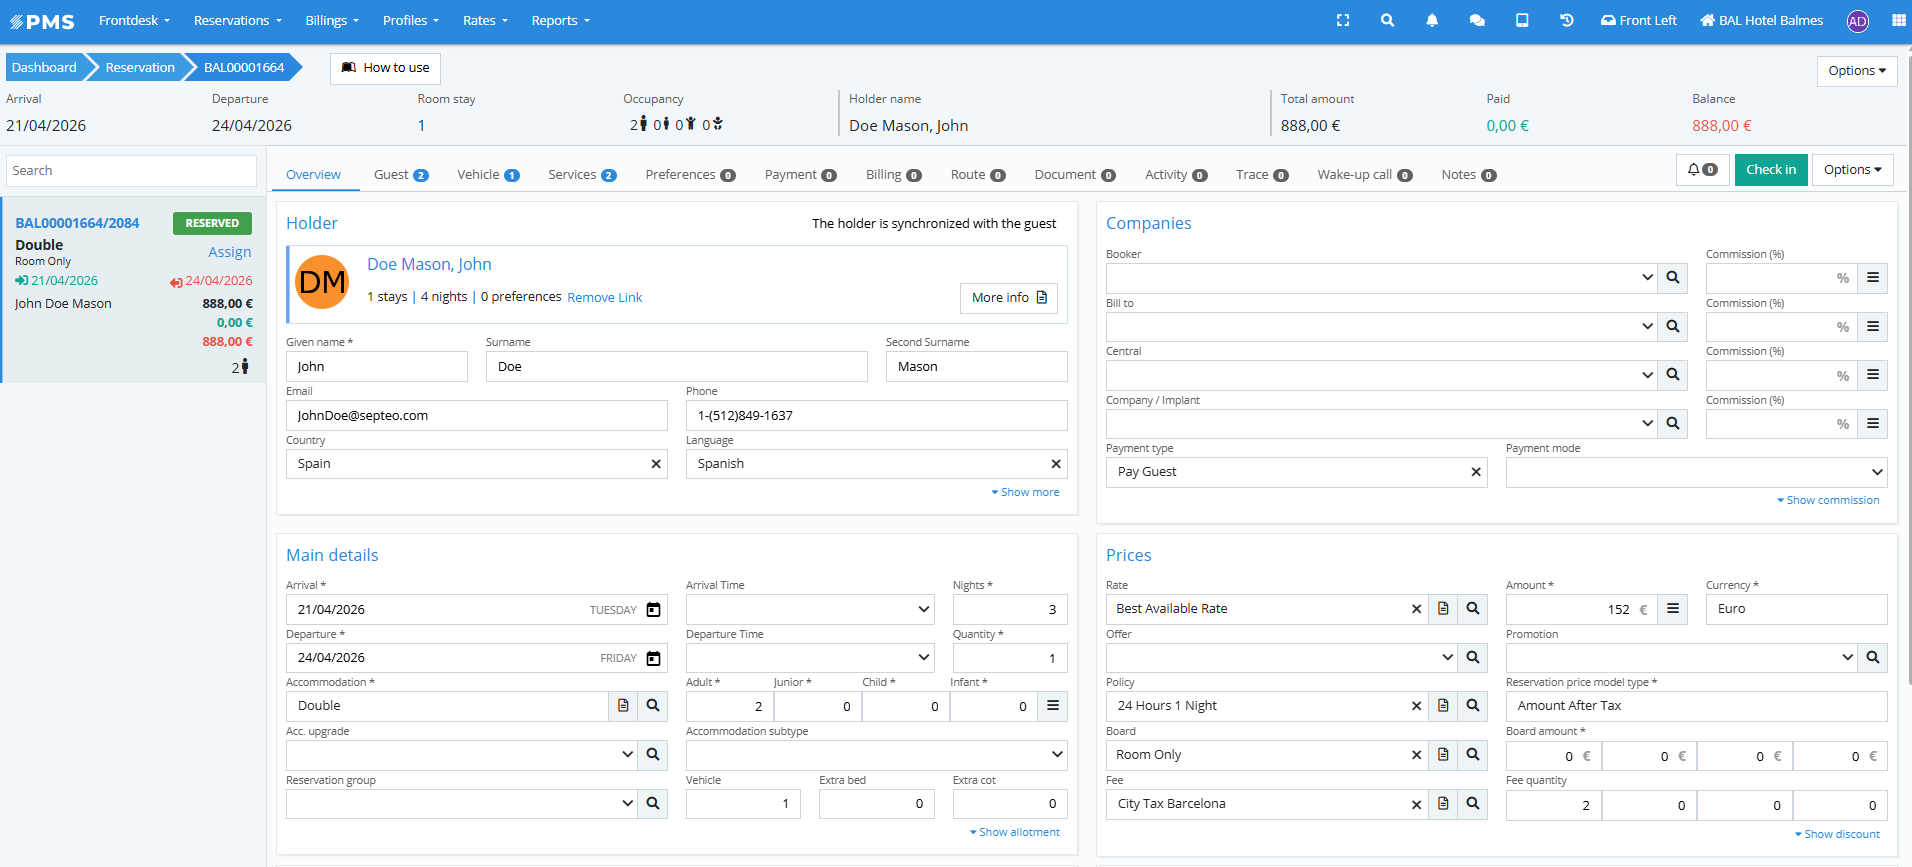View Best Available Rate details document icon
This screenshot has width=1912, height=867.
[x=1443, y=609]
